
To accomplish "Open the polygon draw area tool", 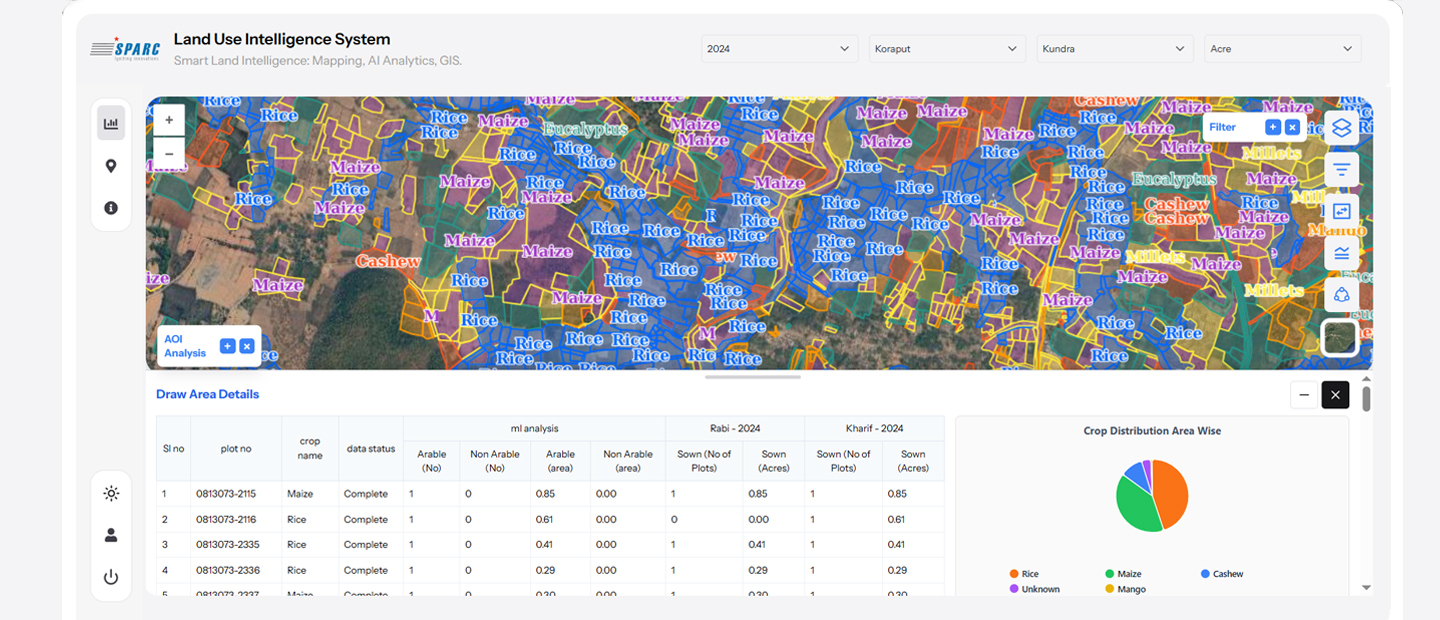I will (1341, 295).
